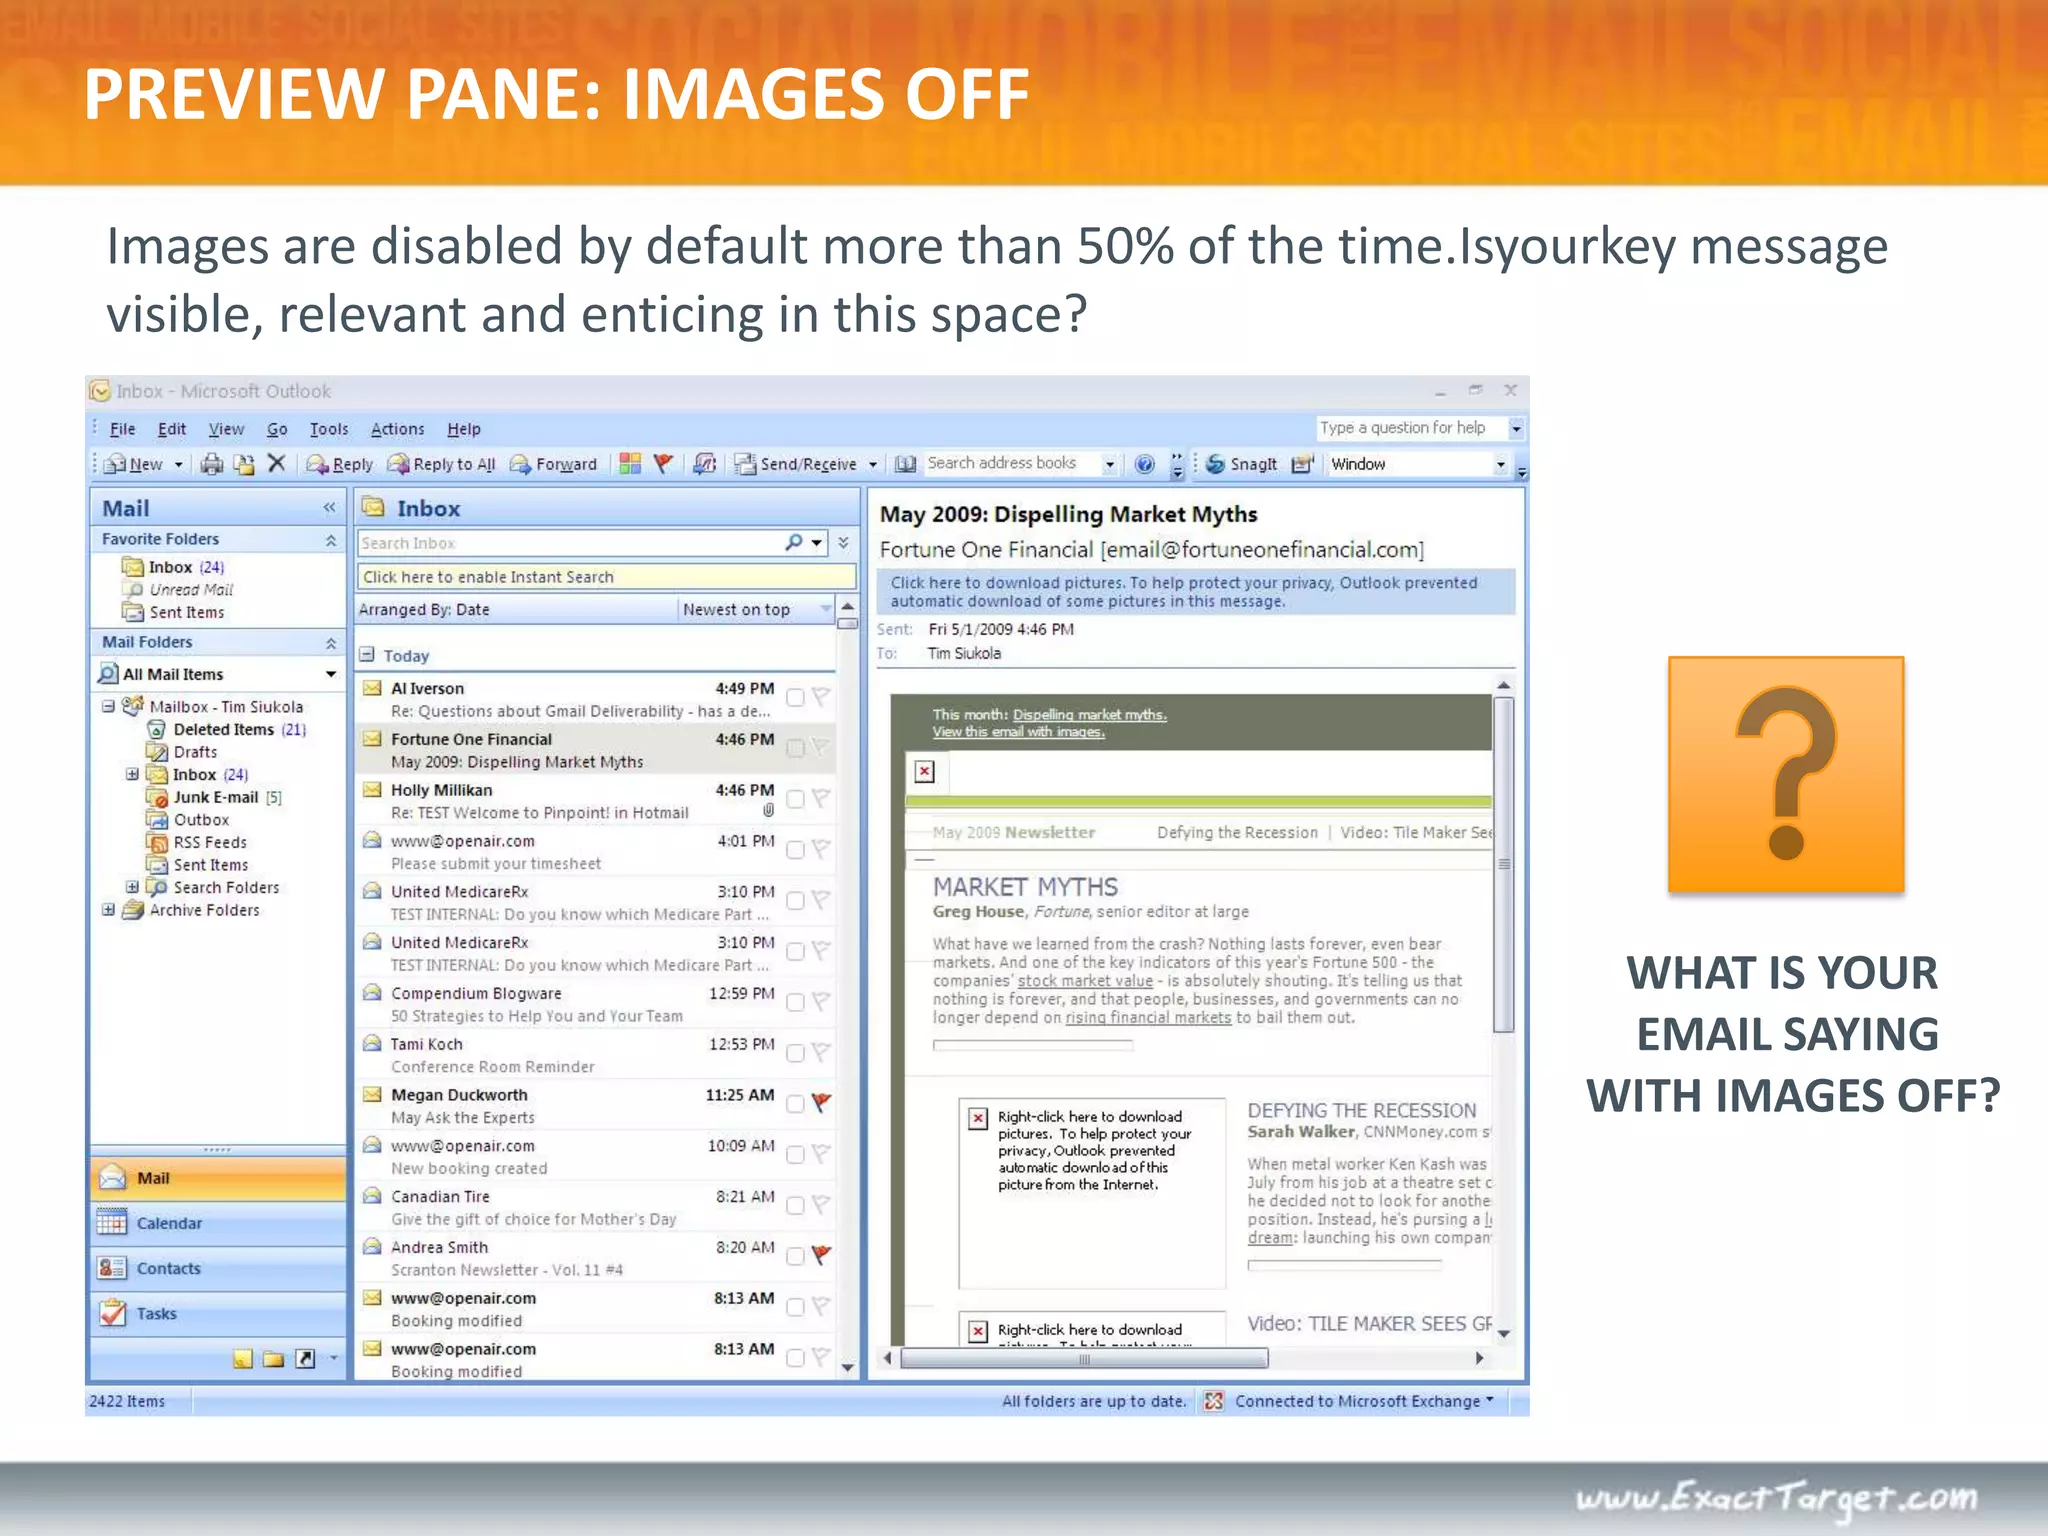The image size is (2048, 1536).
Task: Select Inbox in Favorite Folders
Action: tap(173, 567)
